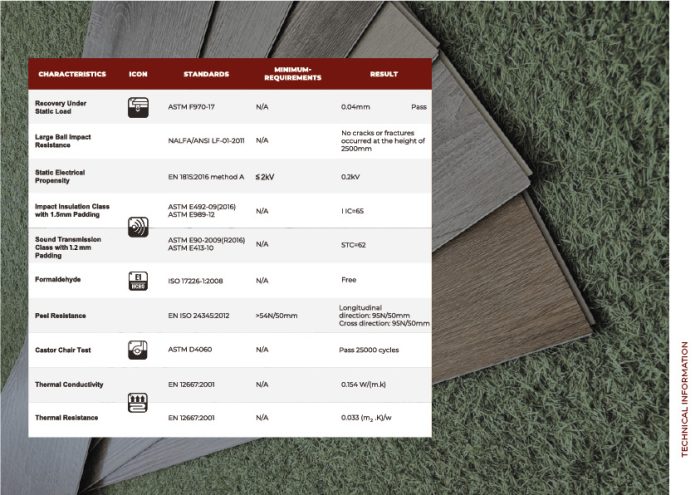The width and height of the screenshot is (700, 495).
Task: Click 'EN 12667:2001' in Thermal Resistance row
Action: [191, 418]
